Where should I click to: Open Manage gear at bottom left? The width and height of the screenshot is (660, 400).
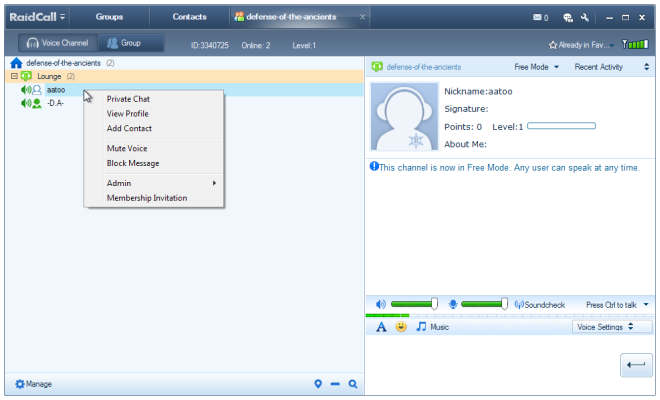click(x=33, y=384)
